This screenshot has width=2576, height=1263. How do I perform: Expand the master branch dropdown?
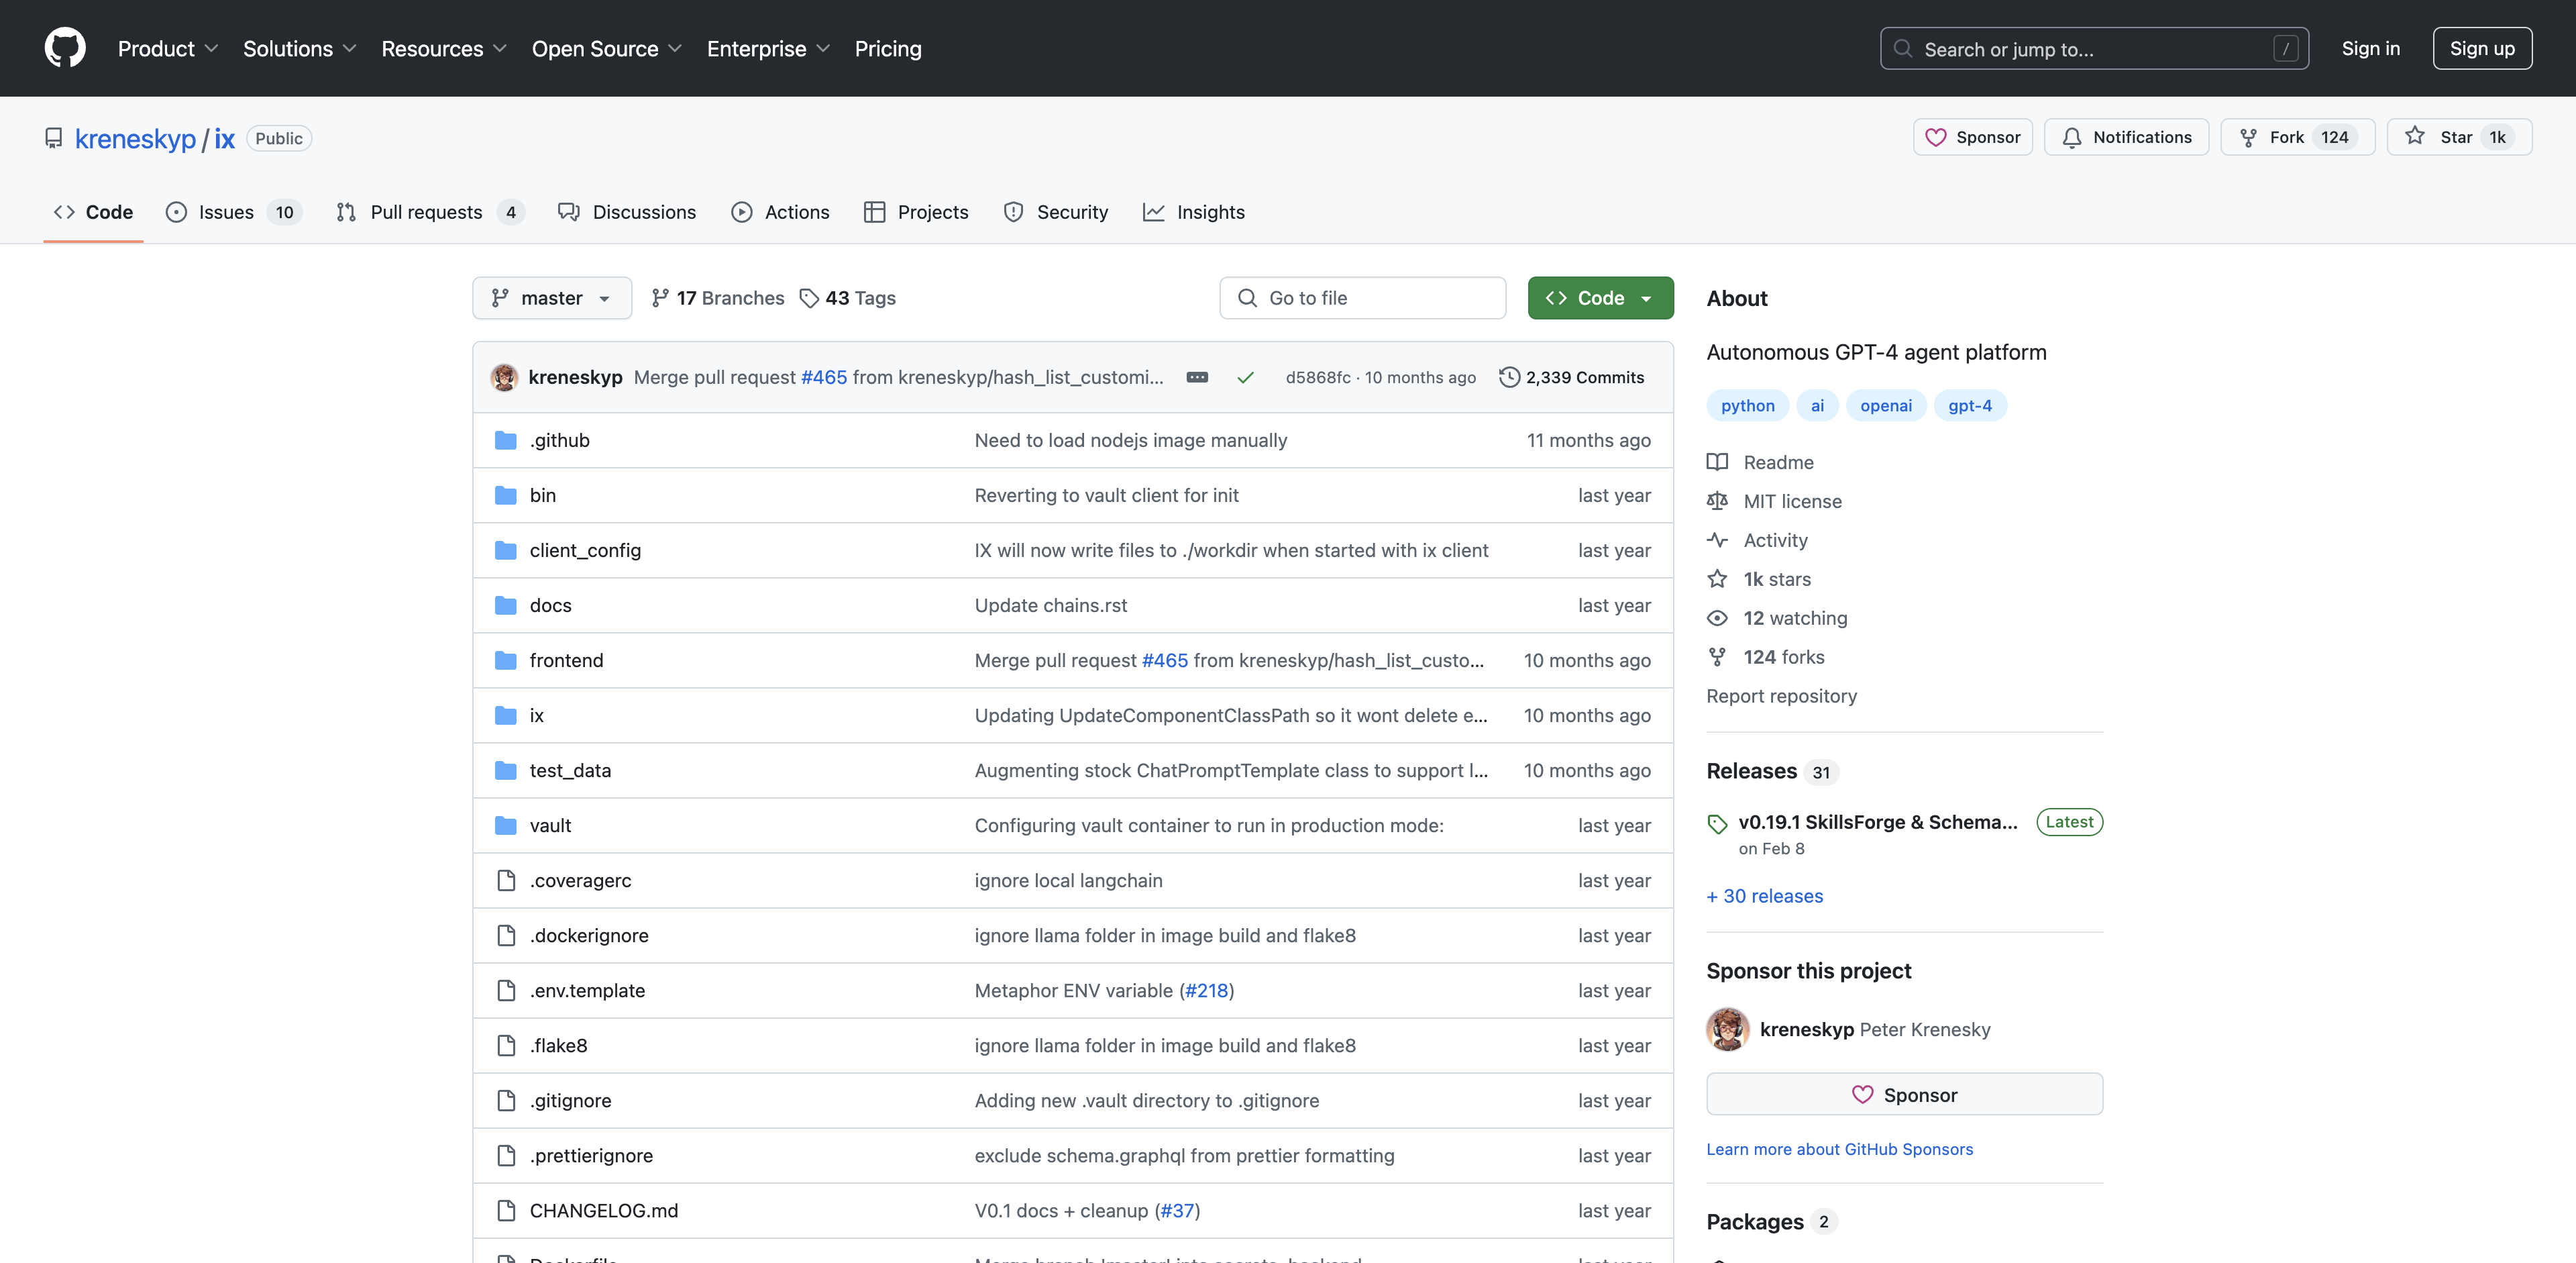click(549, 298)
